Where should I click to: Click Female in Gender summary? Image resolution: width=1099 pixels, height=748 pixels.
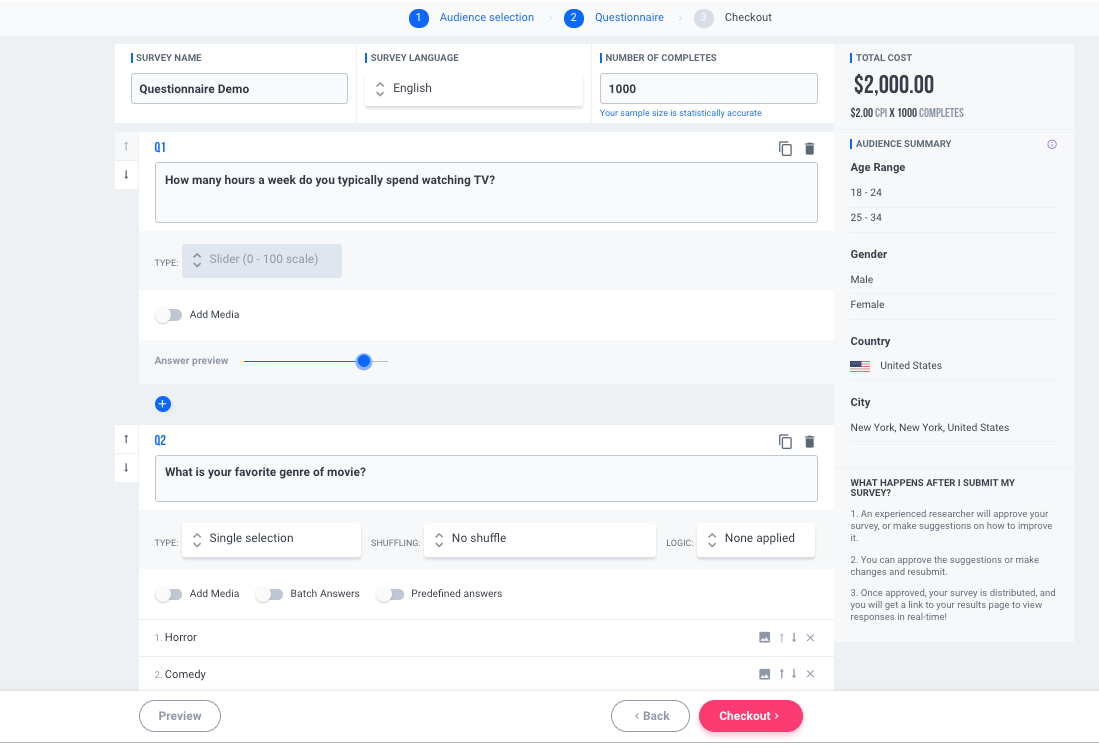pyautogui.click(x=868, y=304)
